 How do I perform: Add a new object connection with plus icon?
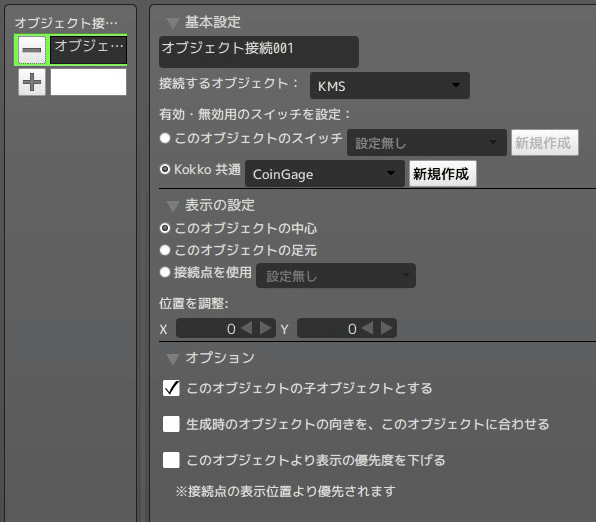click(32, 82)
